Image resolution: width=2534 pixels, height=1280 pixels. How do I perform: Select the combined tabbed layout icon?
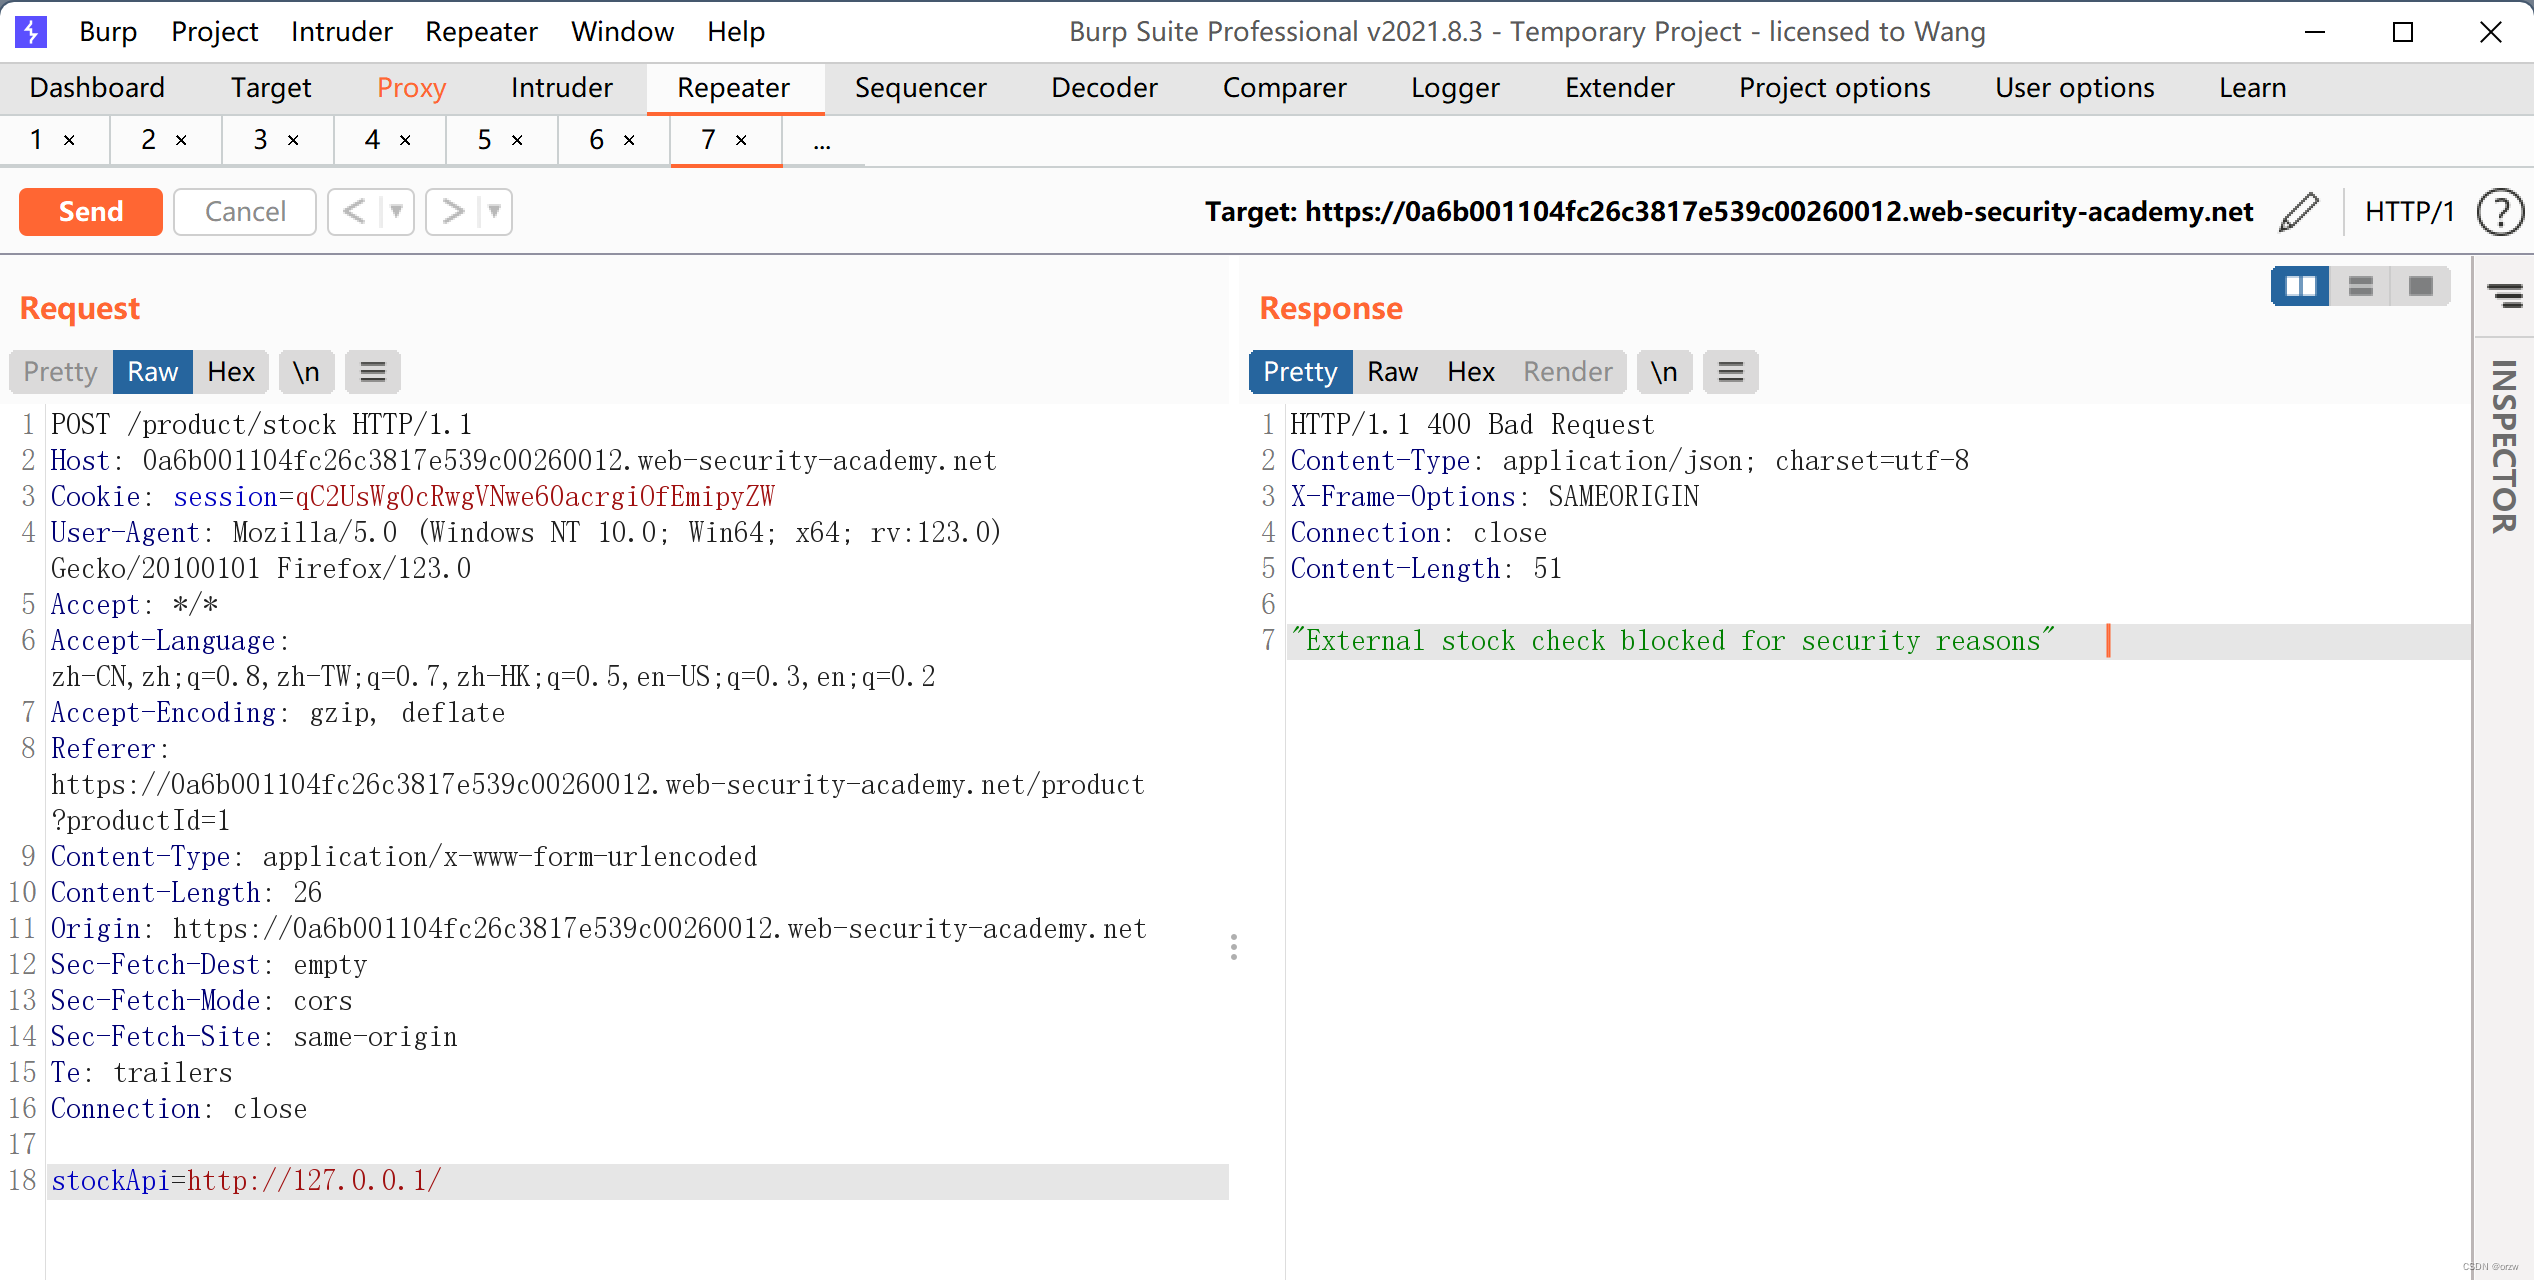[2420, 287]
